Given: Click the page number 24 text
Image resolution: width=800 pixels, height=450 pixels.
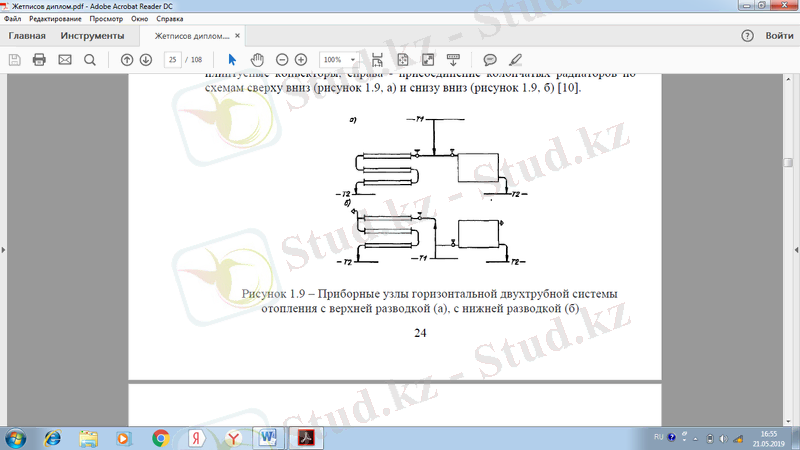Looking at the screenshot, I should pos(420,333).
